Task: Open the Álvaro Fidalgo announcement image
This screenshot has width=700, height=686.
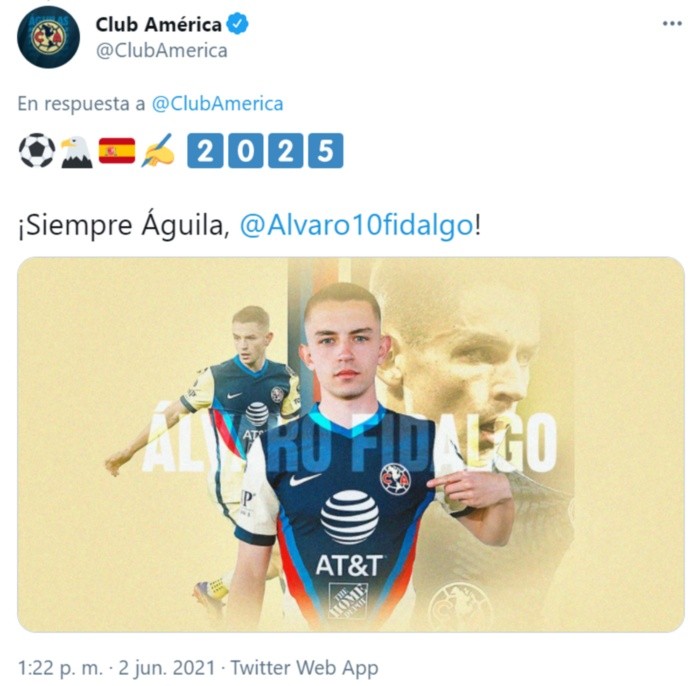Action: pyautogui.click(x=350, y=445)
